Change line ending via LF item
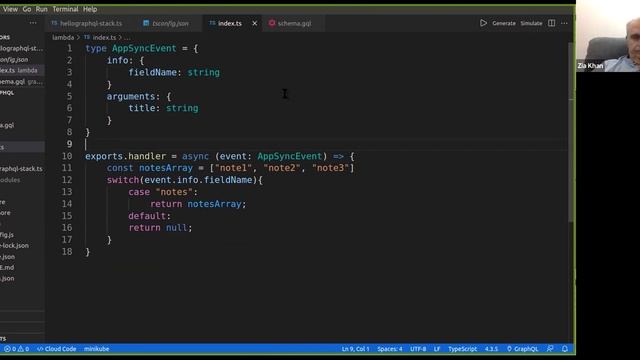Screen dimensions: 640x360 pos(437,349)
